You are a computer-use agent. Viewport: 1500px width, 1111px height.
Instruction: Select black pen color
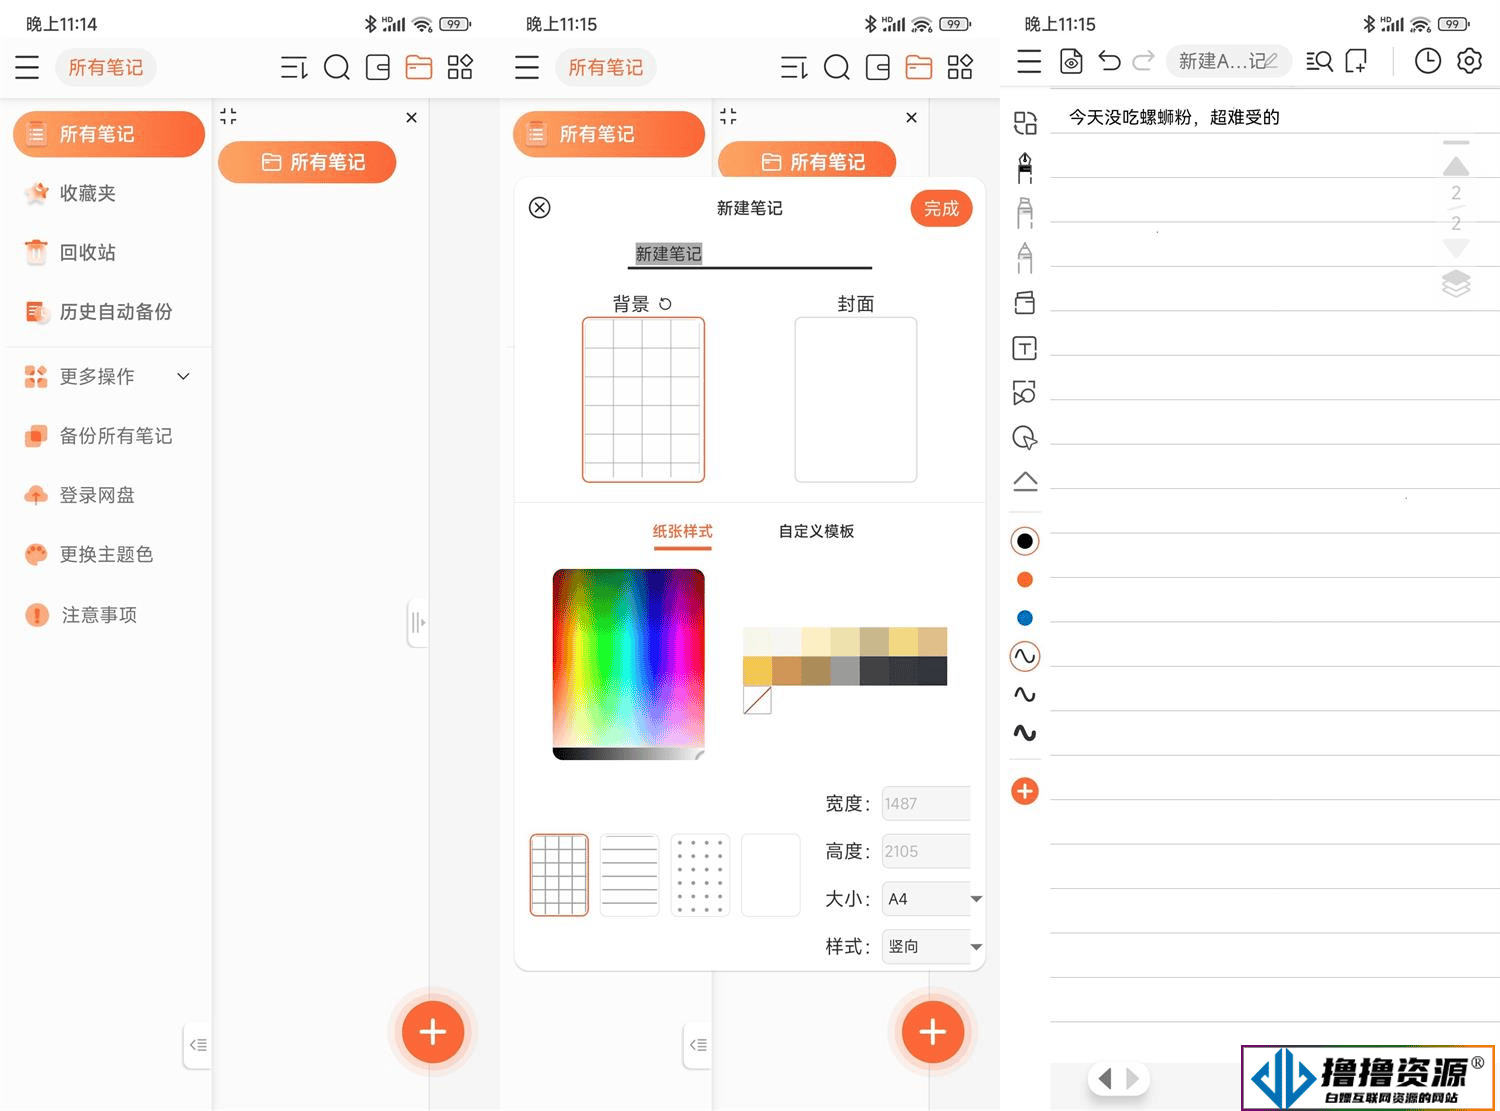click(x=1025, y=541)
